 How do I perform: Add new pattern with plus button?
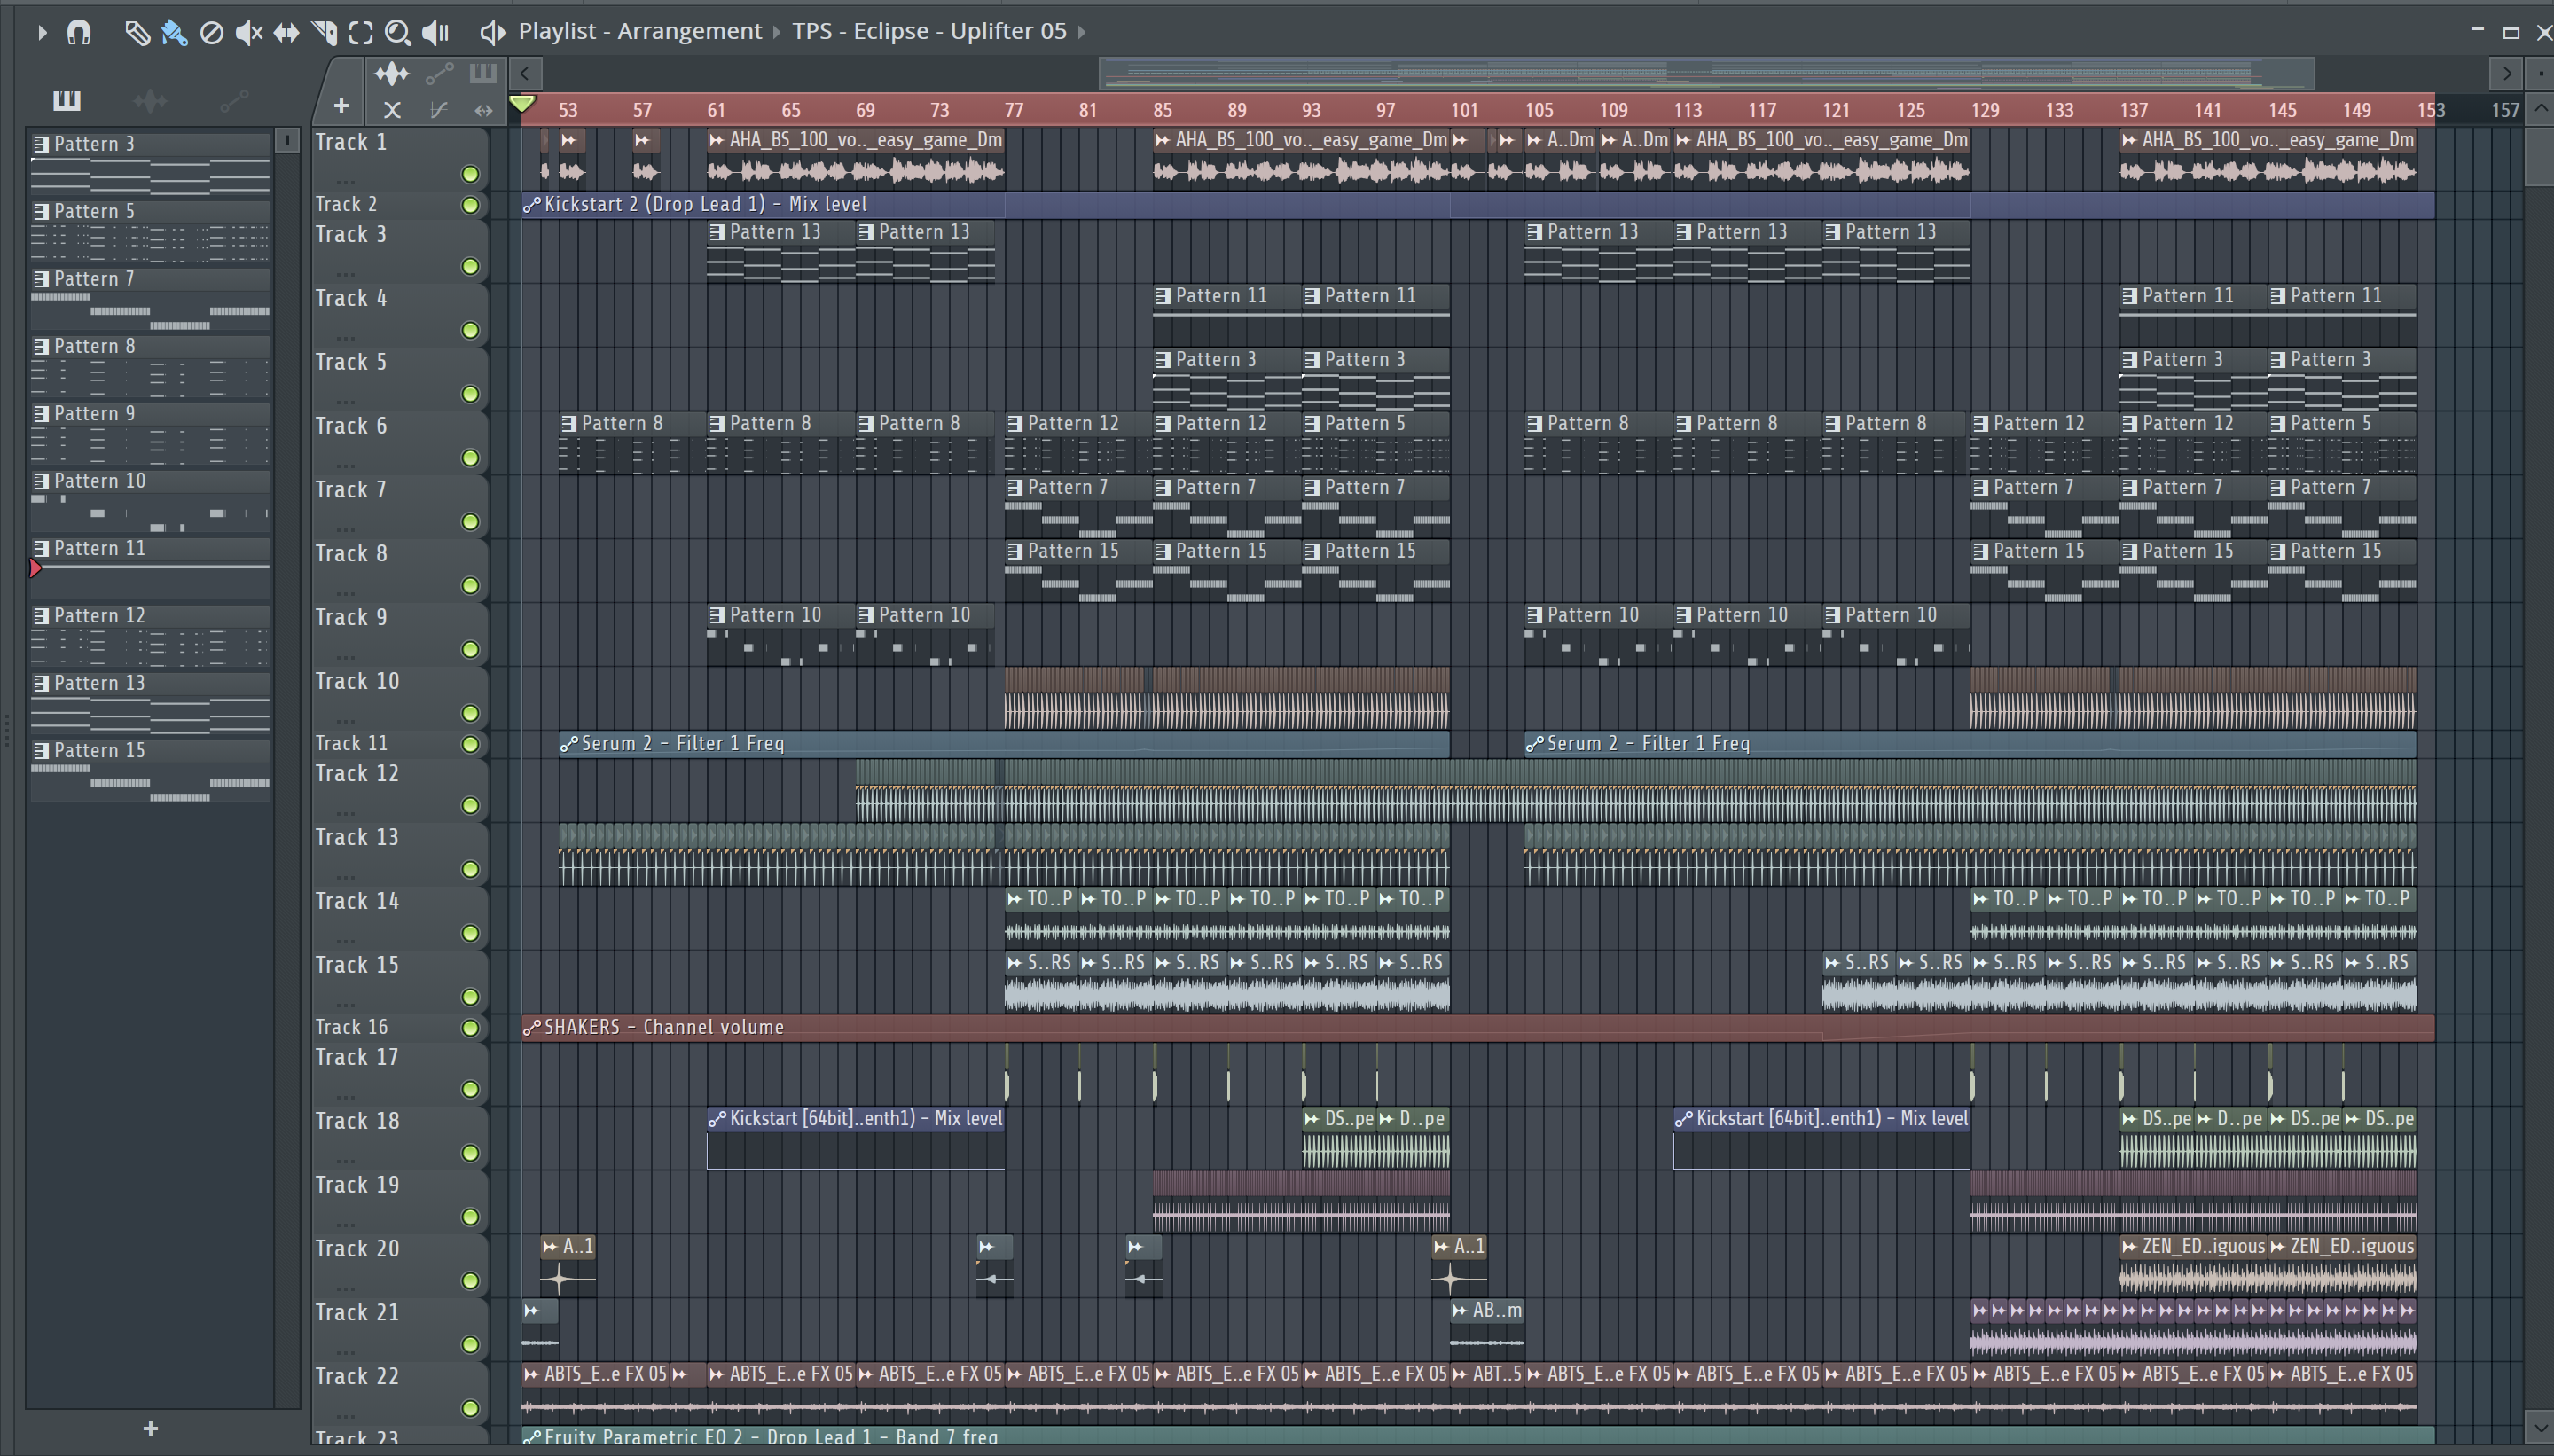[150, 1428]
